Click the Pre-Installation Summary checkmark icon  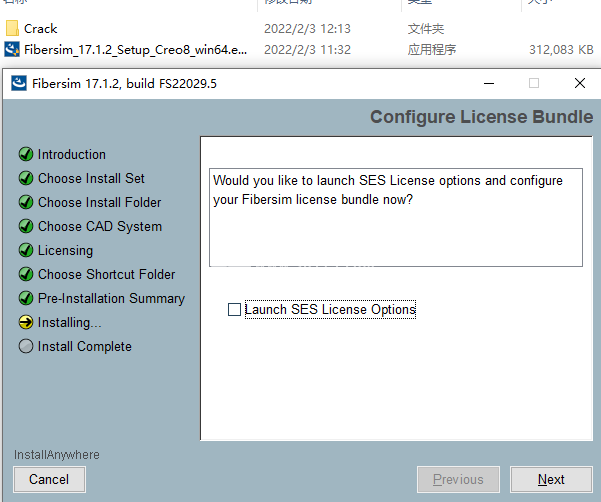pos(26,298)
